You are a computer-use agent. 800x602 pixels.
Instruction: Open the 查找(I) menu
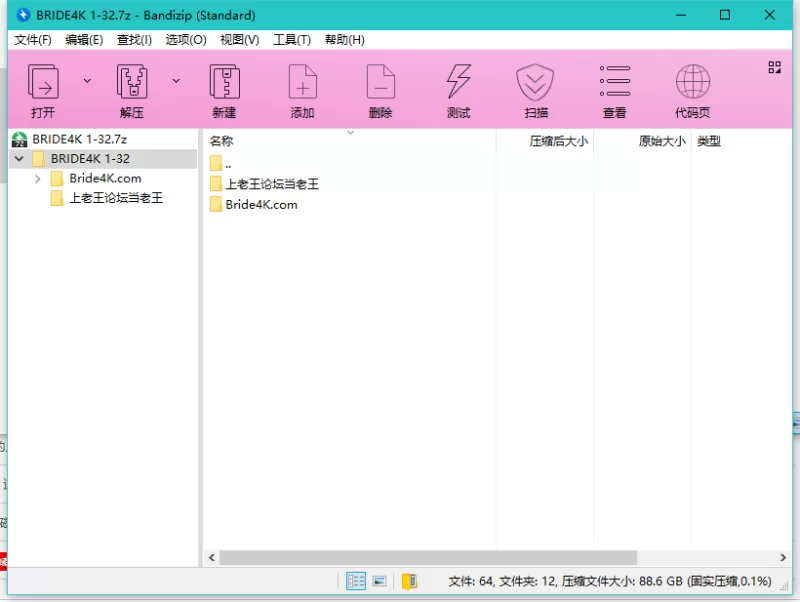tap(134, 40)
